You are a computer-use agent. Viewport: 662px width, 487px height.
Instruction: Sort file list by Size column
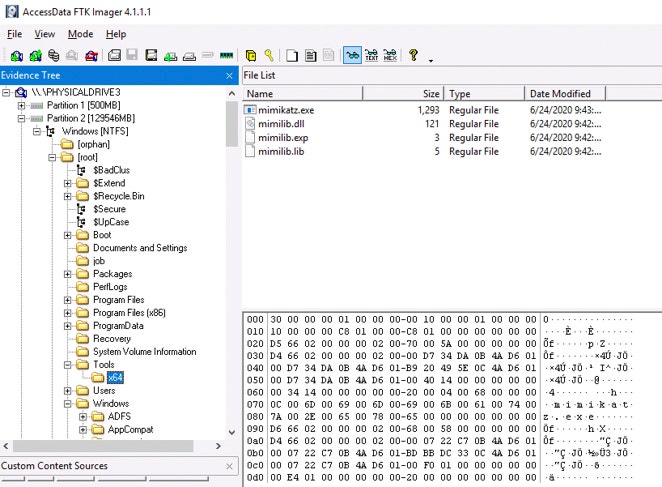point(403,94)
